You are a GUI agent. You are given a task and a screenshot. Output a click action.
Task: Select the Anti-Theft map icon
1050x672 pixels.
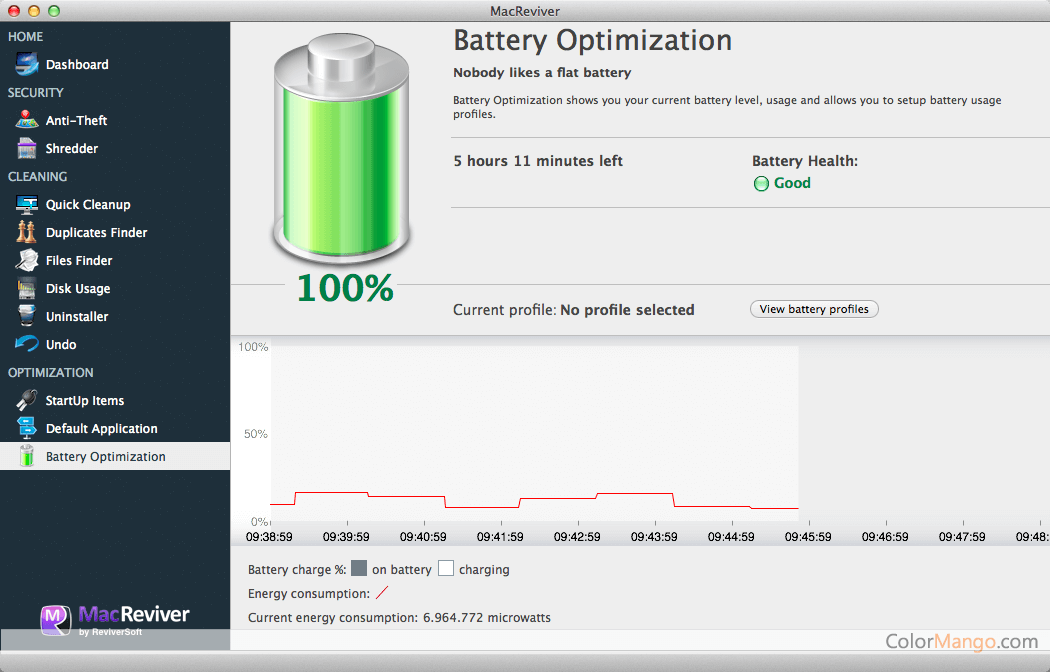click(x=27, y=120)
